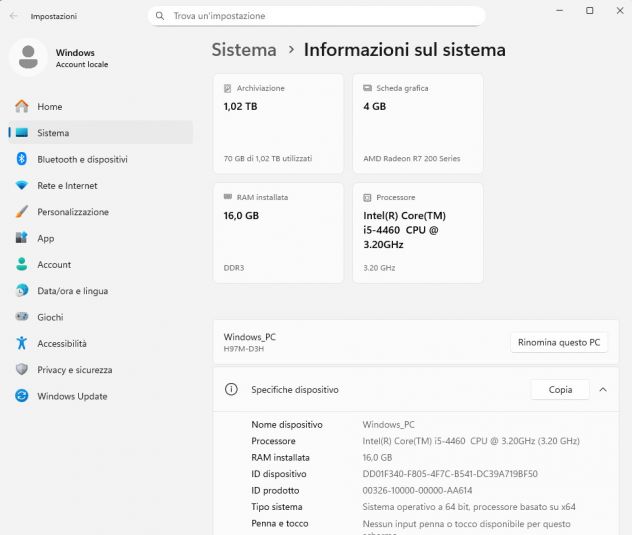Click the Specifiche dispositivo header text

point(295,389)
